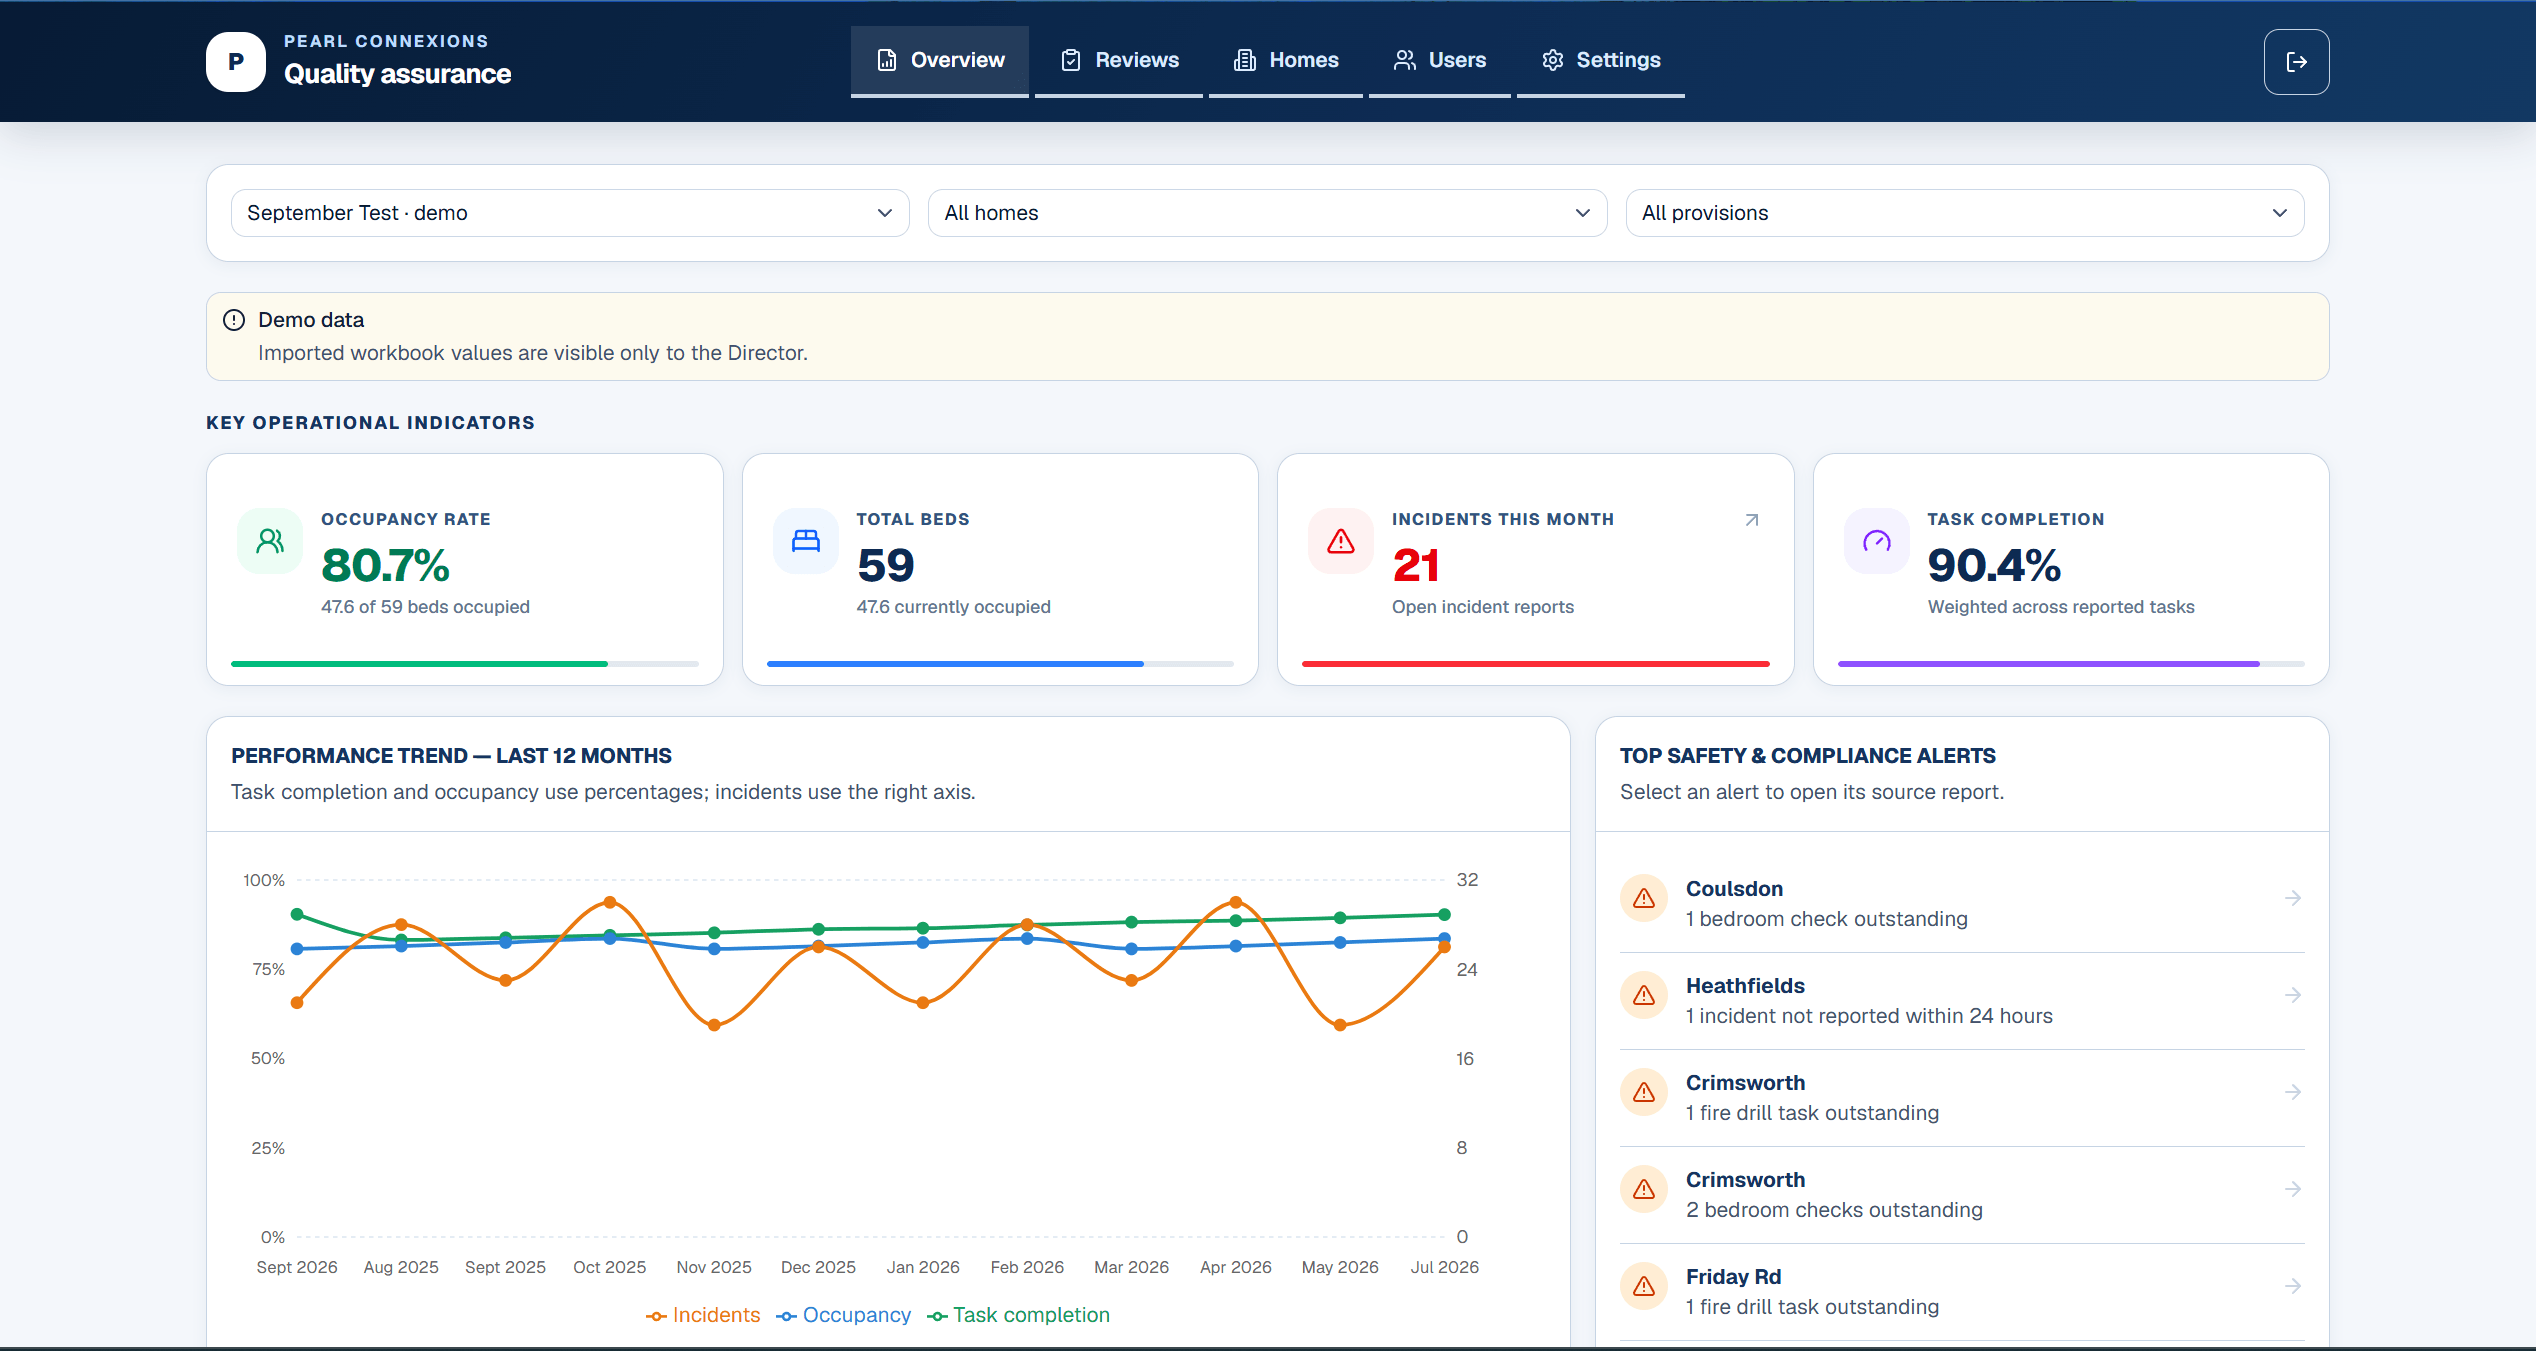Click the arrow on Friday Rd alert
Screen dimensions: 2536x1351
click(x=2293, y=1286)
